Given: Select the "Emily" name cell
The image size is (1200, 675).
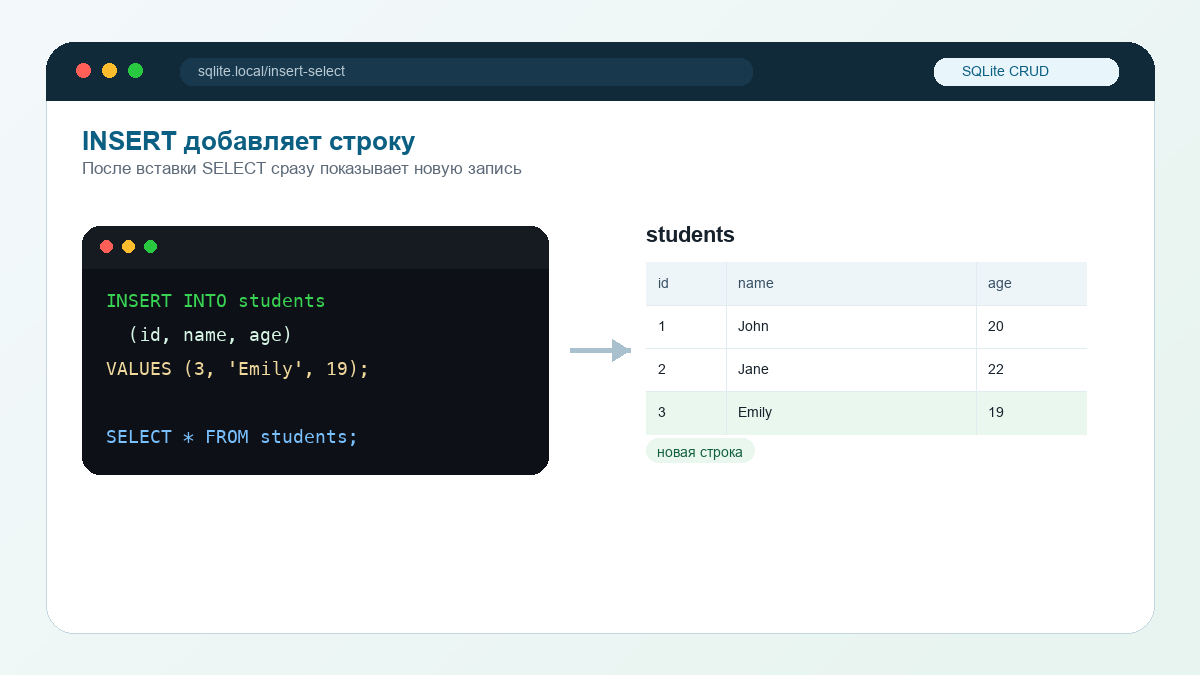Looking at the screenshot, I should (851, 413).
